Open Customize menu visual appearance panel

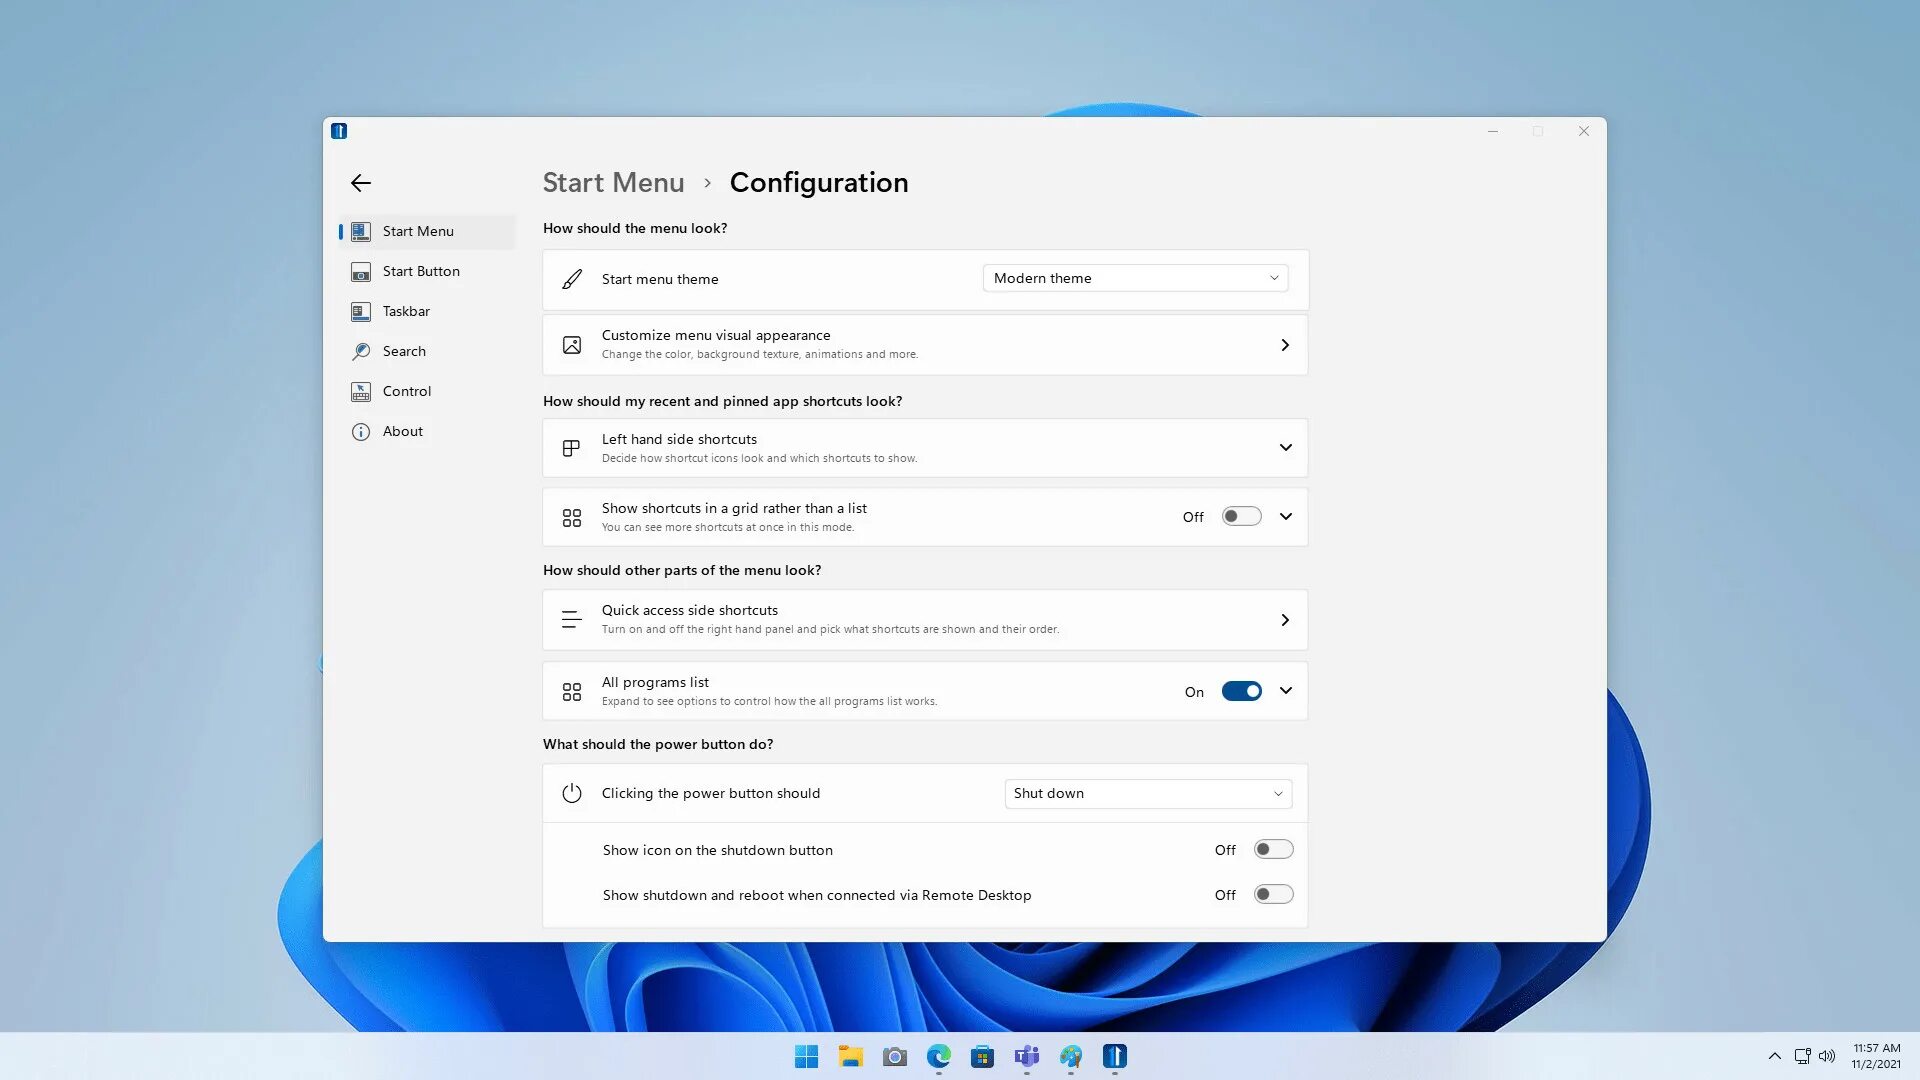pyautogui.click(x=924, y=344)
